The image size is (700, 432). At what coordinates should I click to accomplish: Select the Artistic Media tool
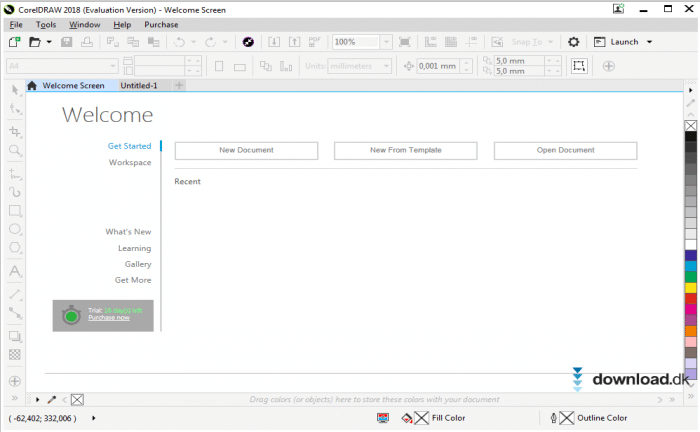pyautogui.click(x=15, y=192)
